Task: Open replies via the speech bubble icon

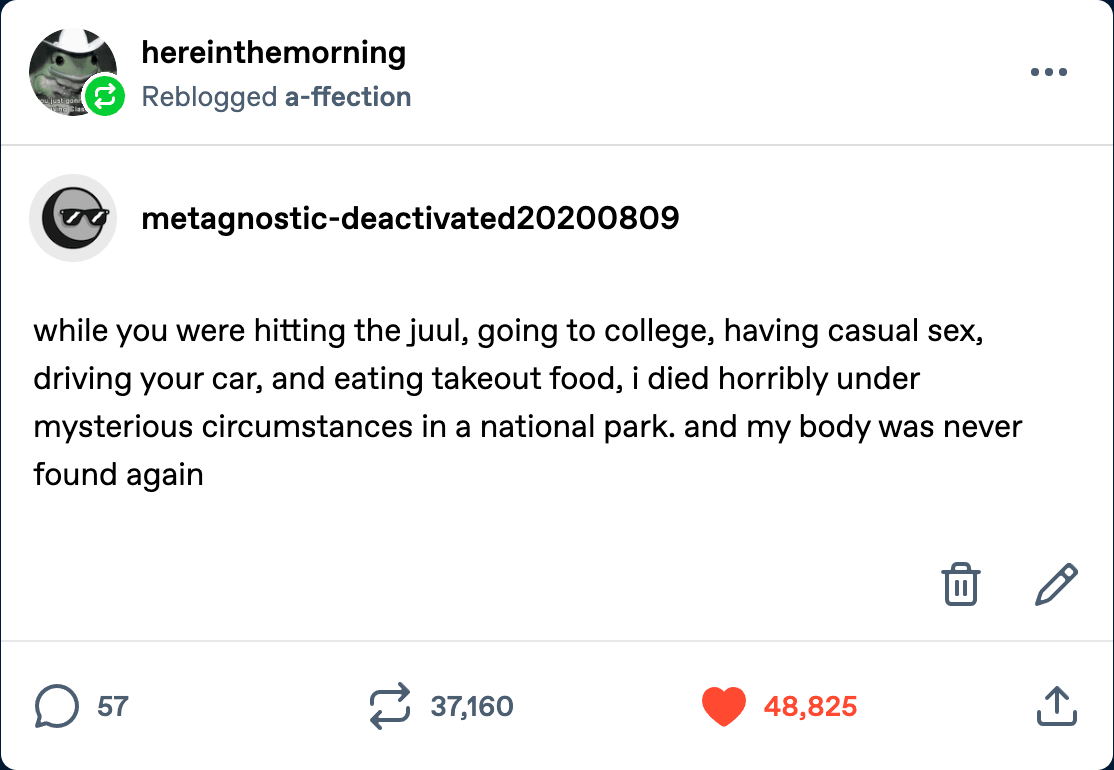Action: (56, 706)
